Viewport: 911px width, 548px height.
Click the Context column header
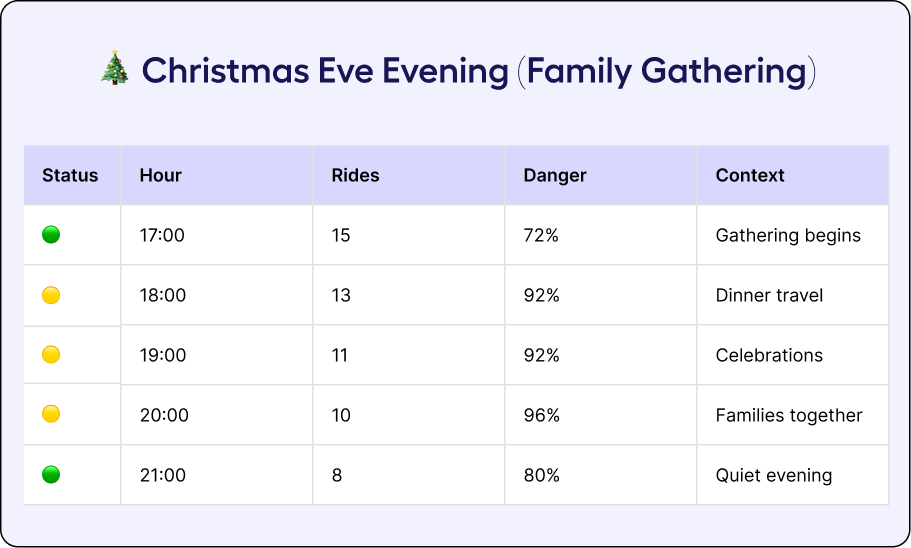point(750,175)
